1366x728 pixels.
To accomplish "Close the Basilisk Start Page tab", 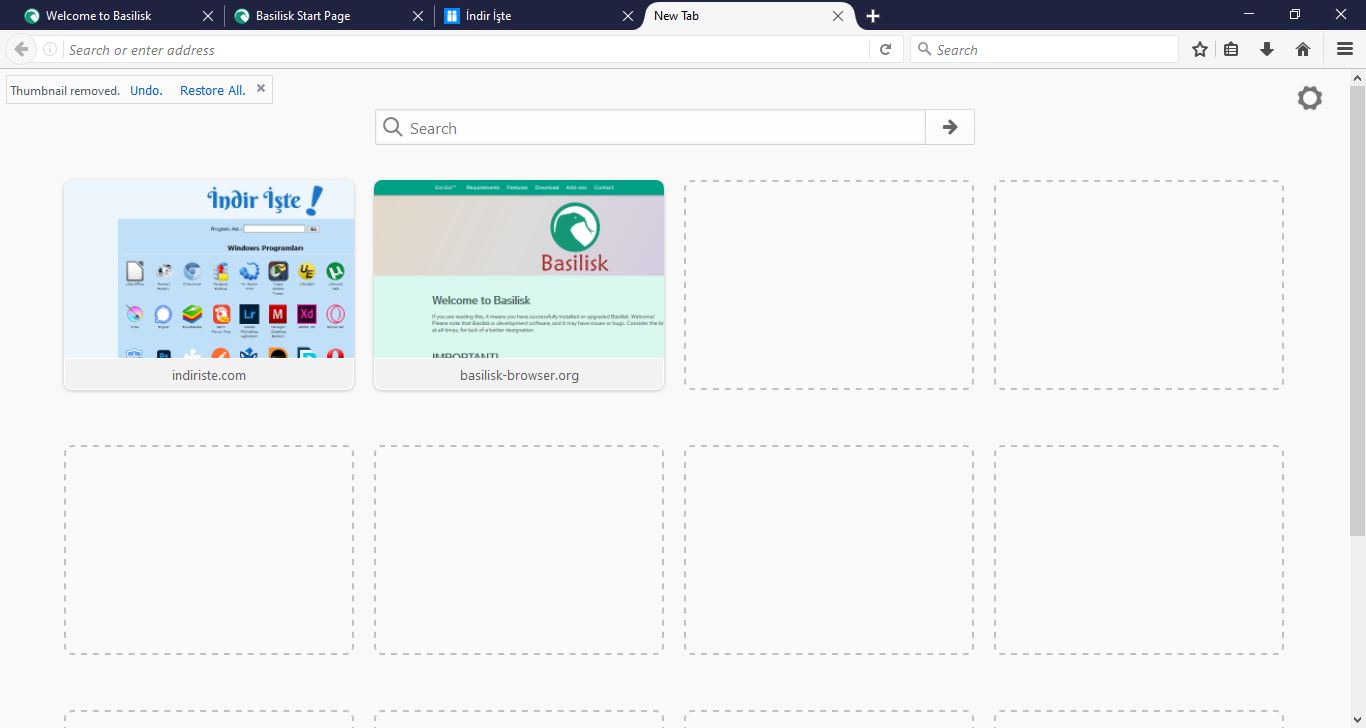I will 418,16.
